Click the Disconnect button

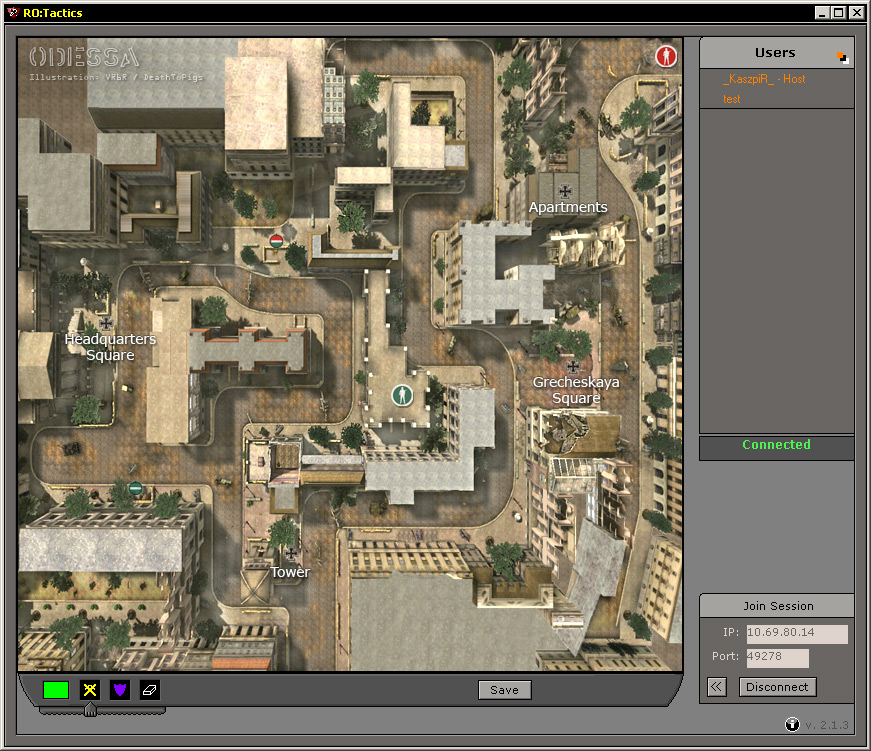[x=777, y=687]
